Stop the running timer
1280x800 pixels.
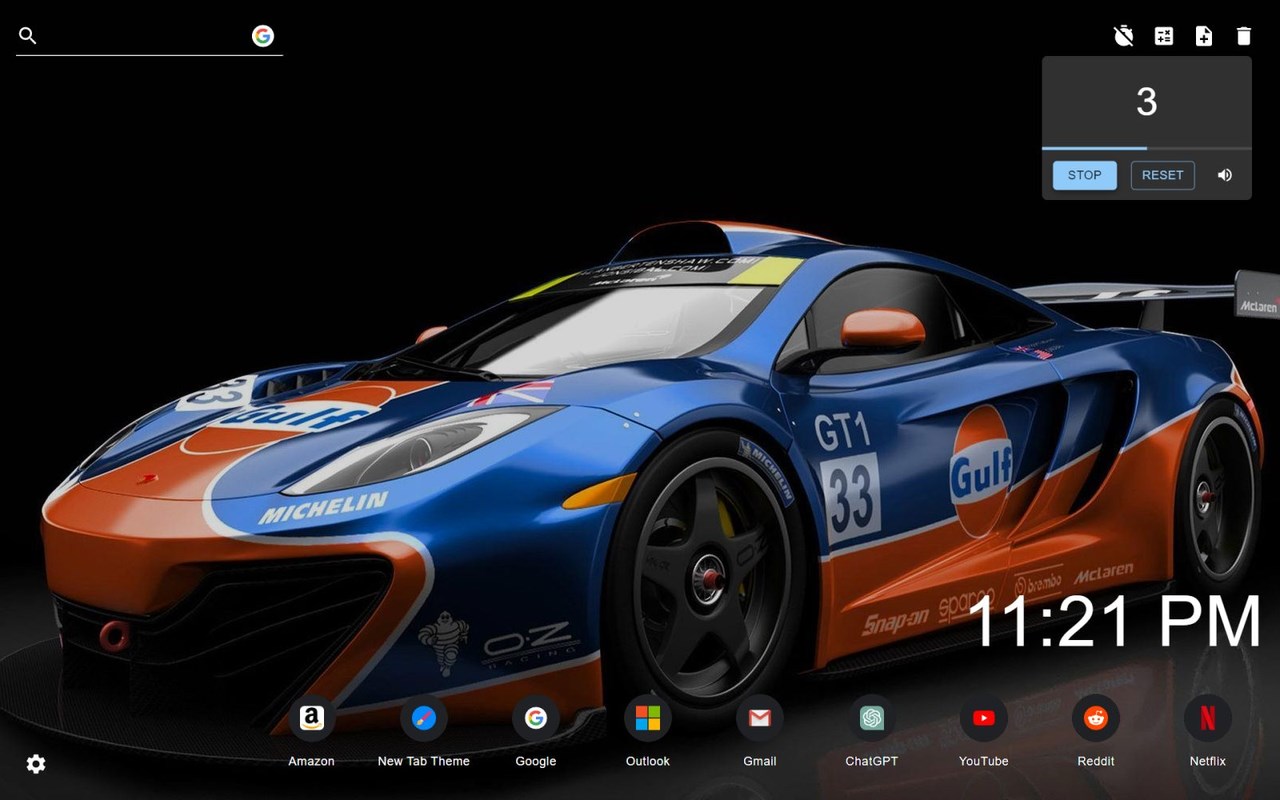pyautogui.click(x=1085, y=175)
